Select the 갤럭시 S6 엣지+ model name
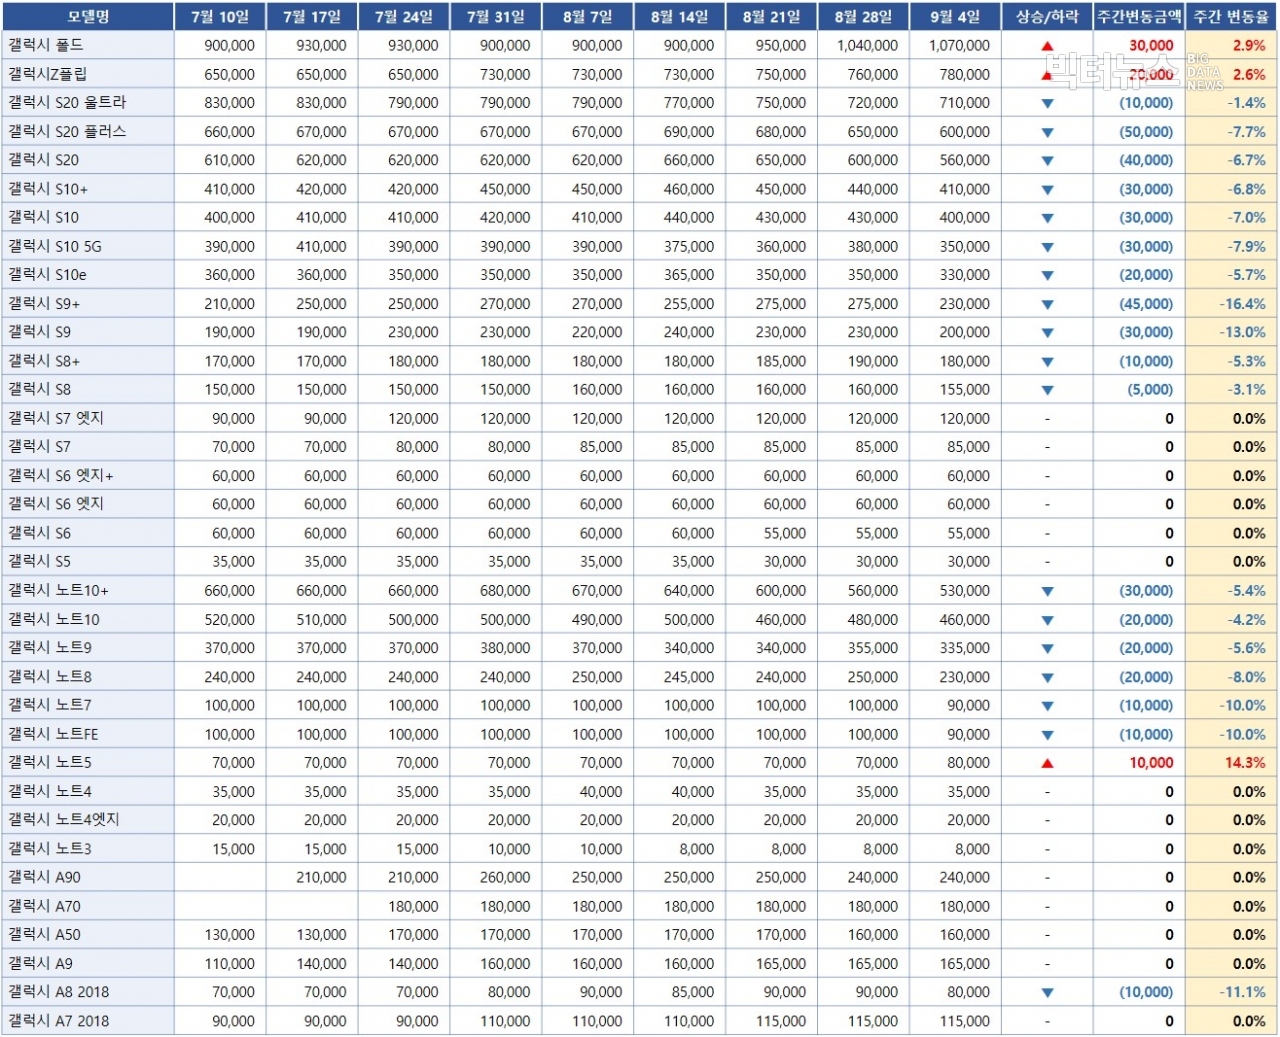This screenshot has width=1280, height=1037. click(61, 476)
